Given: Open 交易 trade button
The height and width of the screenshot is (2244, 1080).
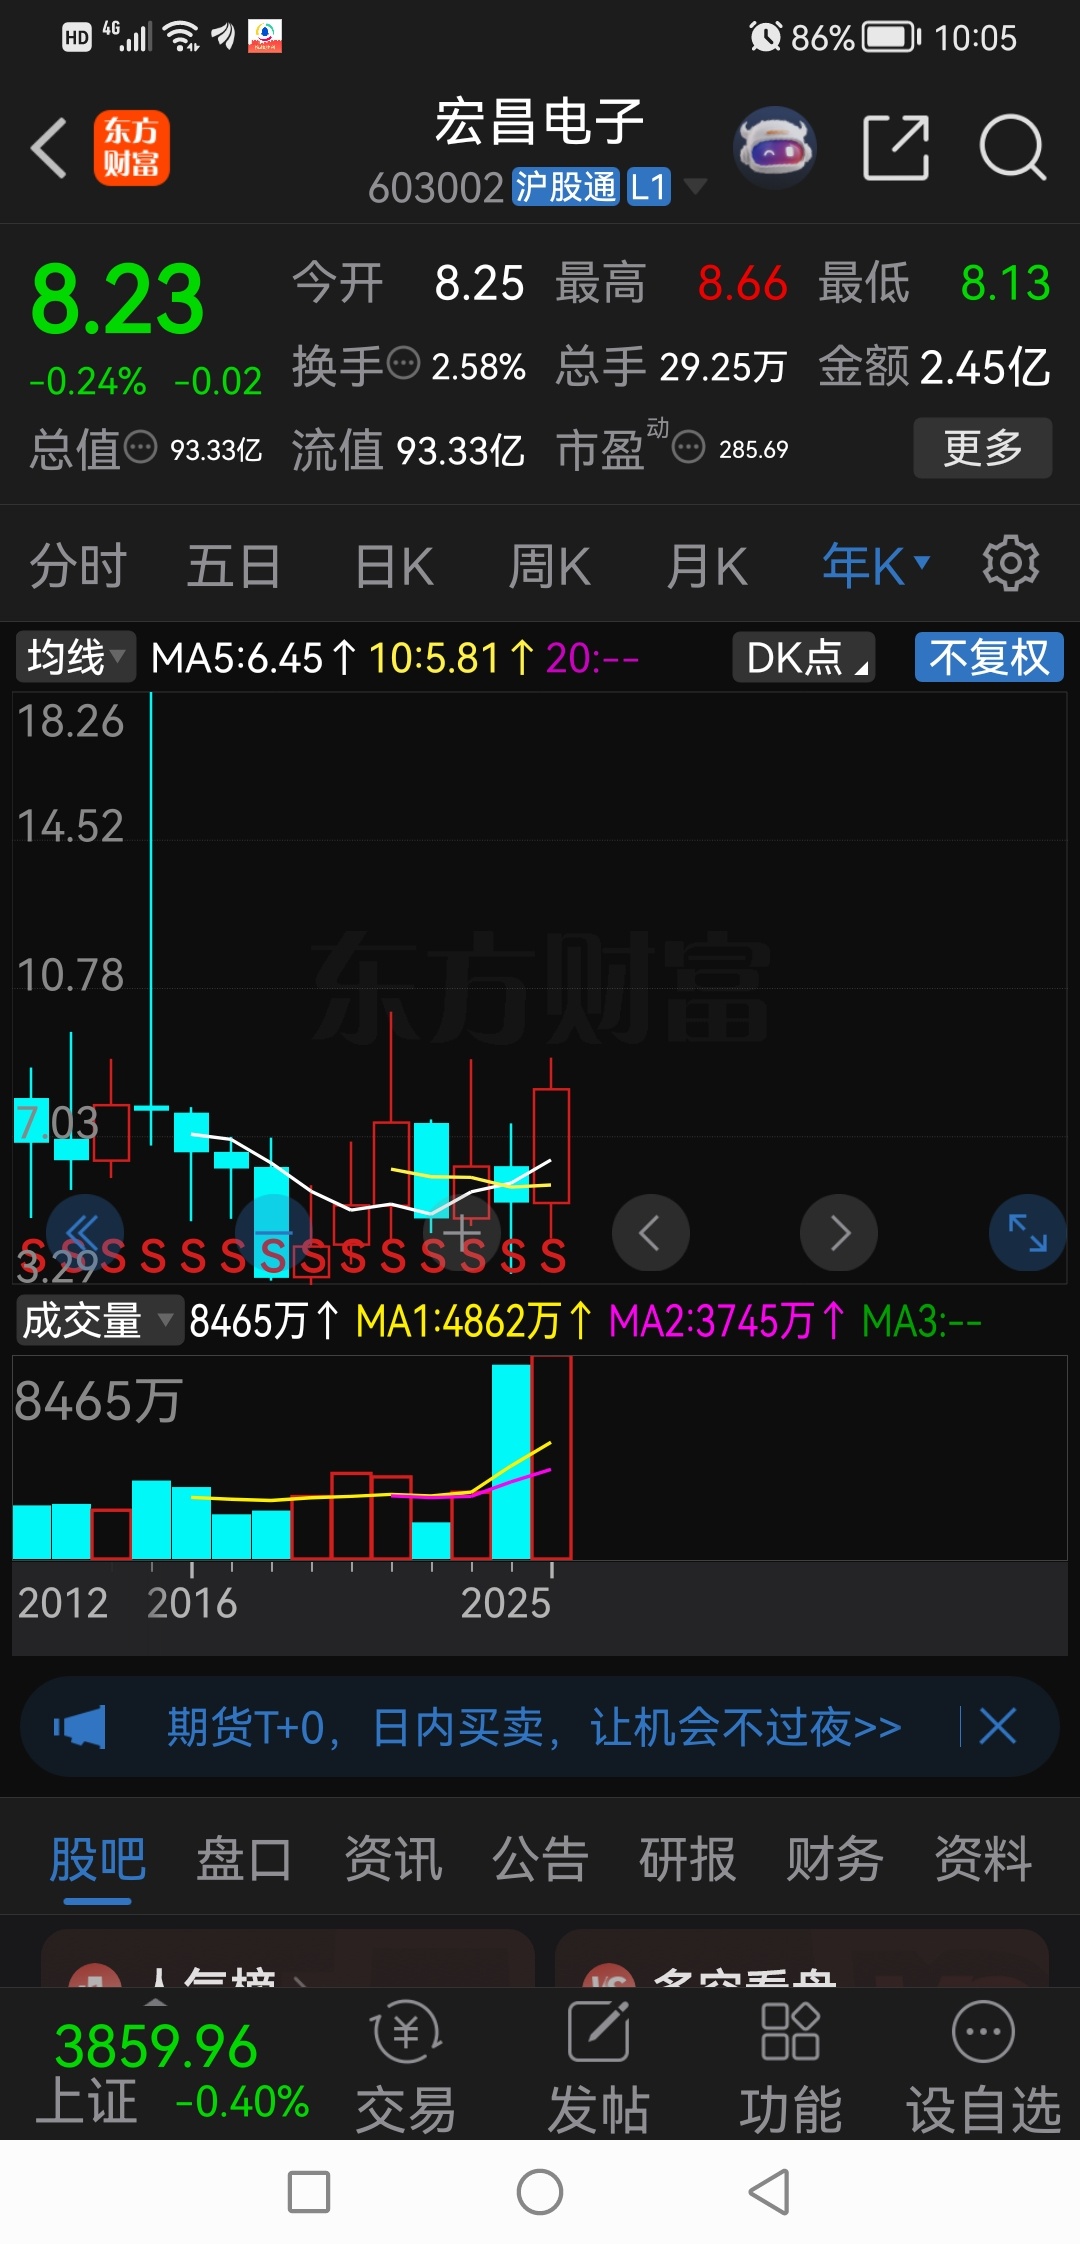Looking at the screenshot, I should point(406,2066).
